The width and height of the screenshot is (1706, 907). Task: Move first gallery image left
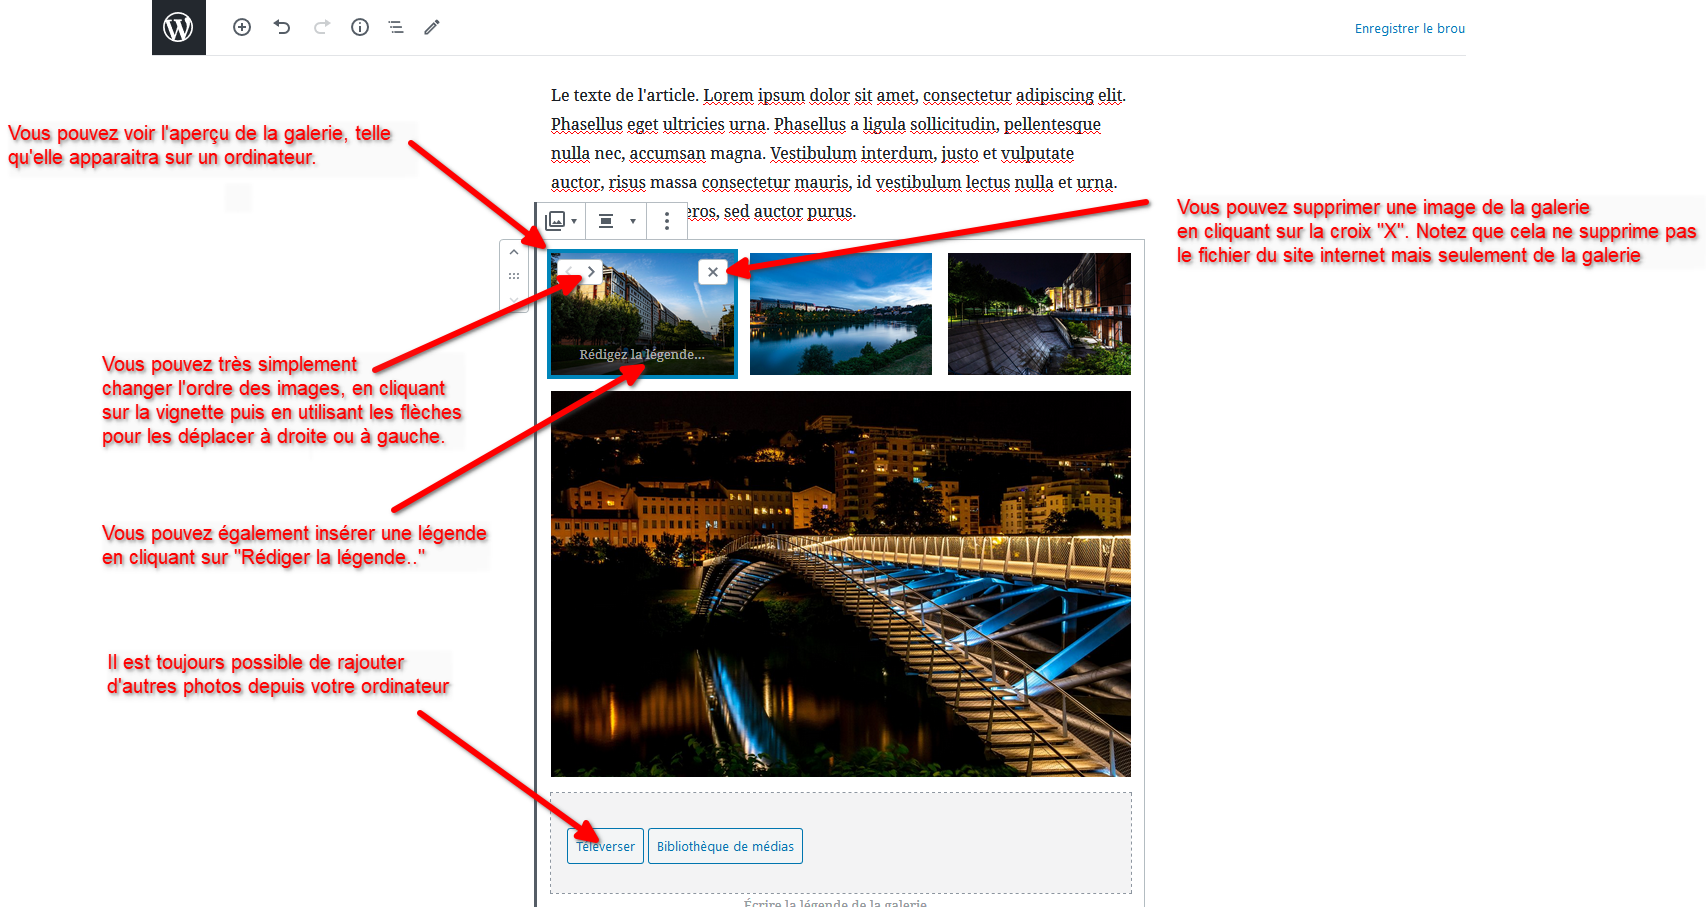(569, 271)
